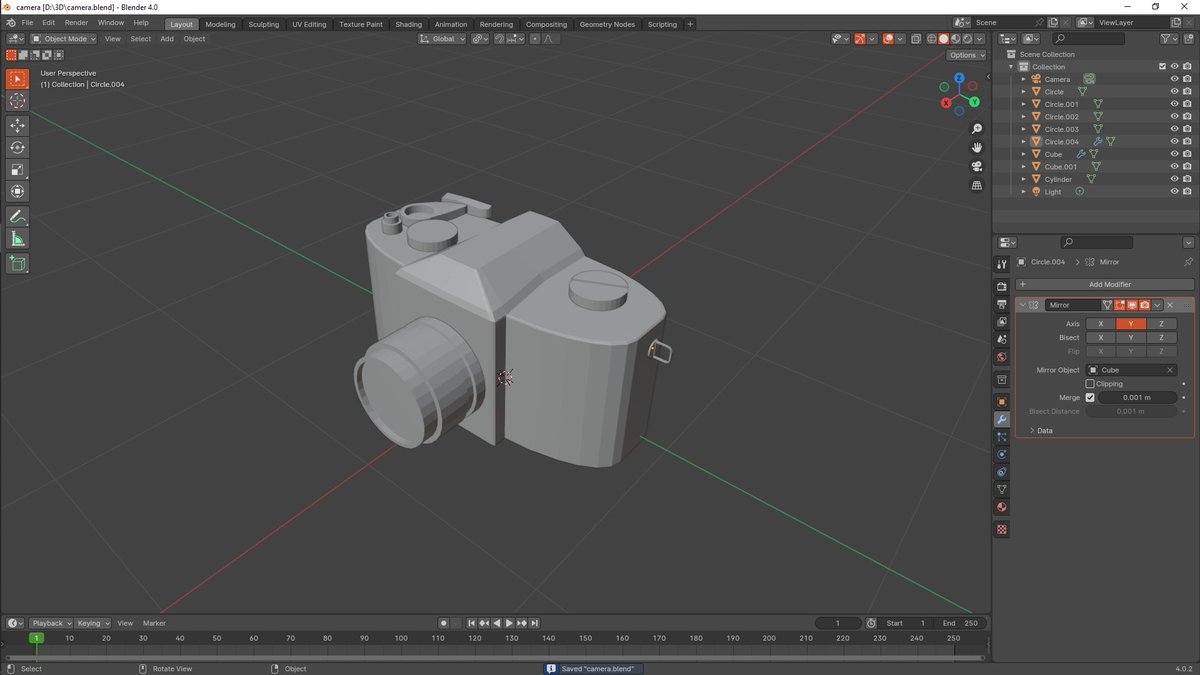Image resolution: width=1200 pixels, height=675 pixels.
Task: Open the Material properties tab
Action: pos(1002,507)
